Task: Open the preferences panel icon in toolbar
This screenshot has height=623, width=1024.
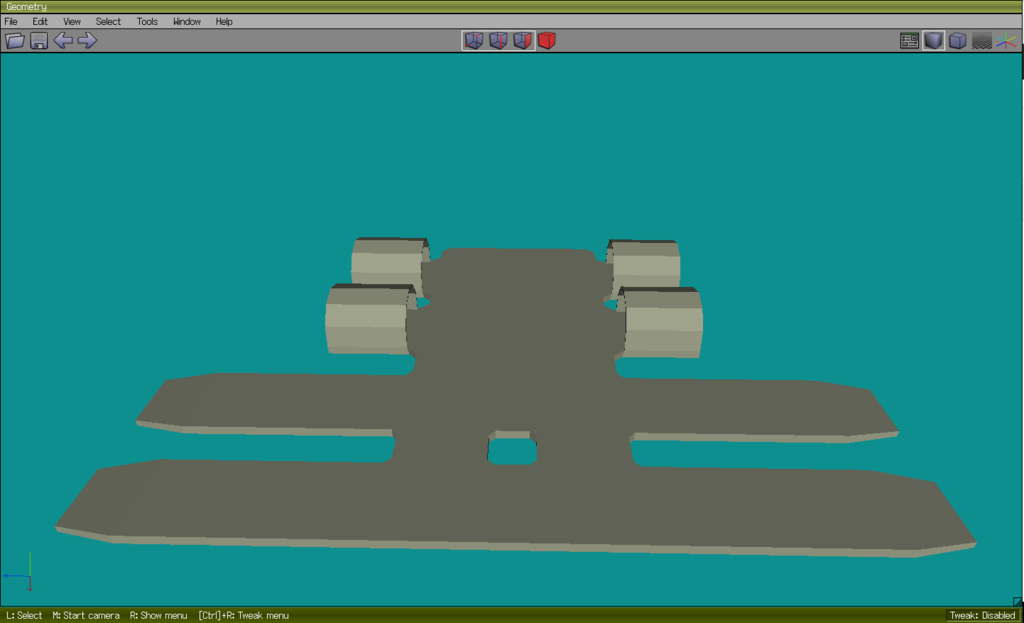Action: (909, 41)
